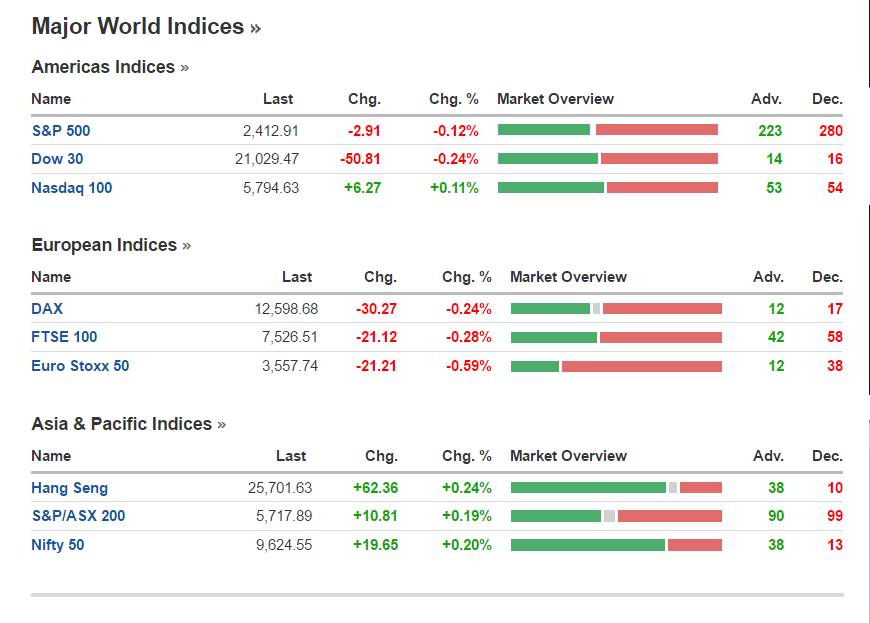Go to the FTSE 100 index
The image size is (870, 623).
coord(64,337)
